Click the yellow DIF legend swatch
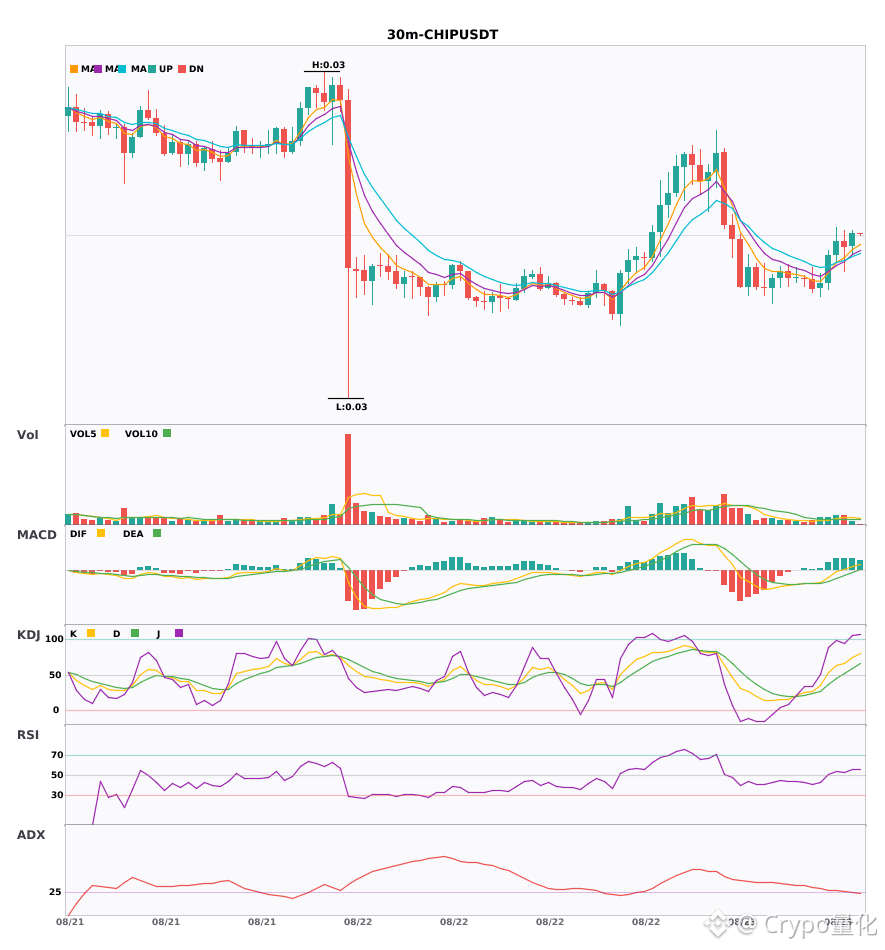Viewport: 885px width, 950px height. point(101,533)
